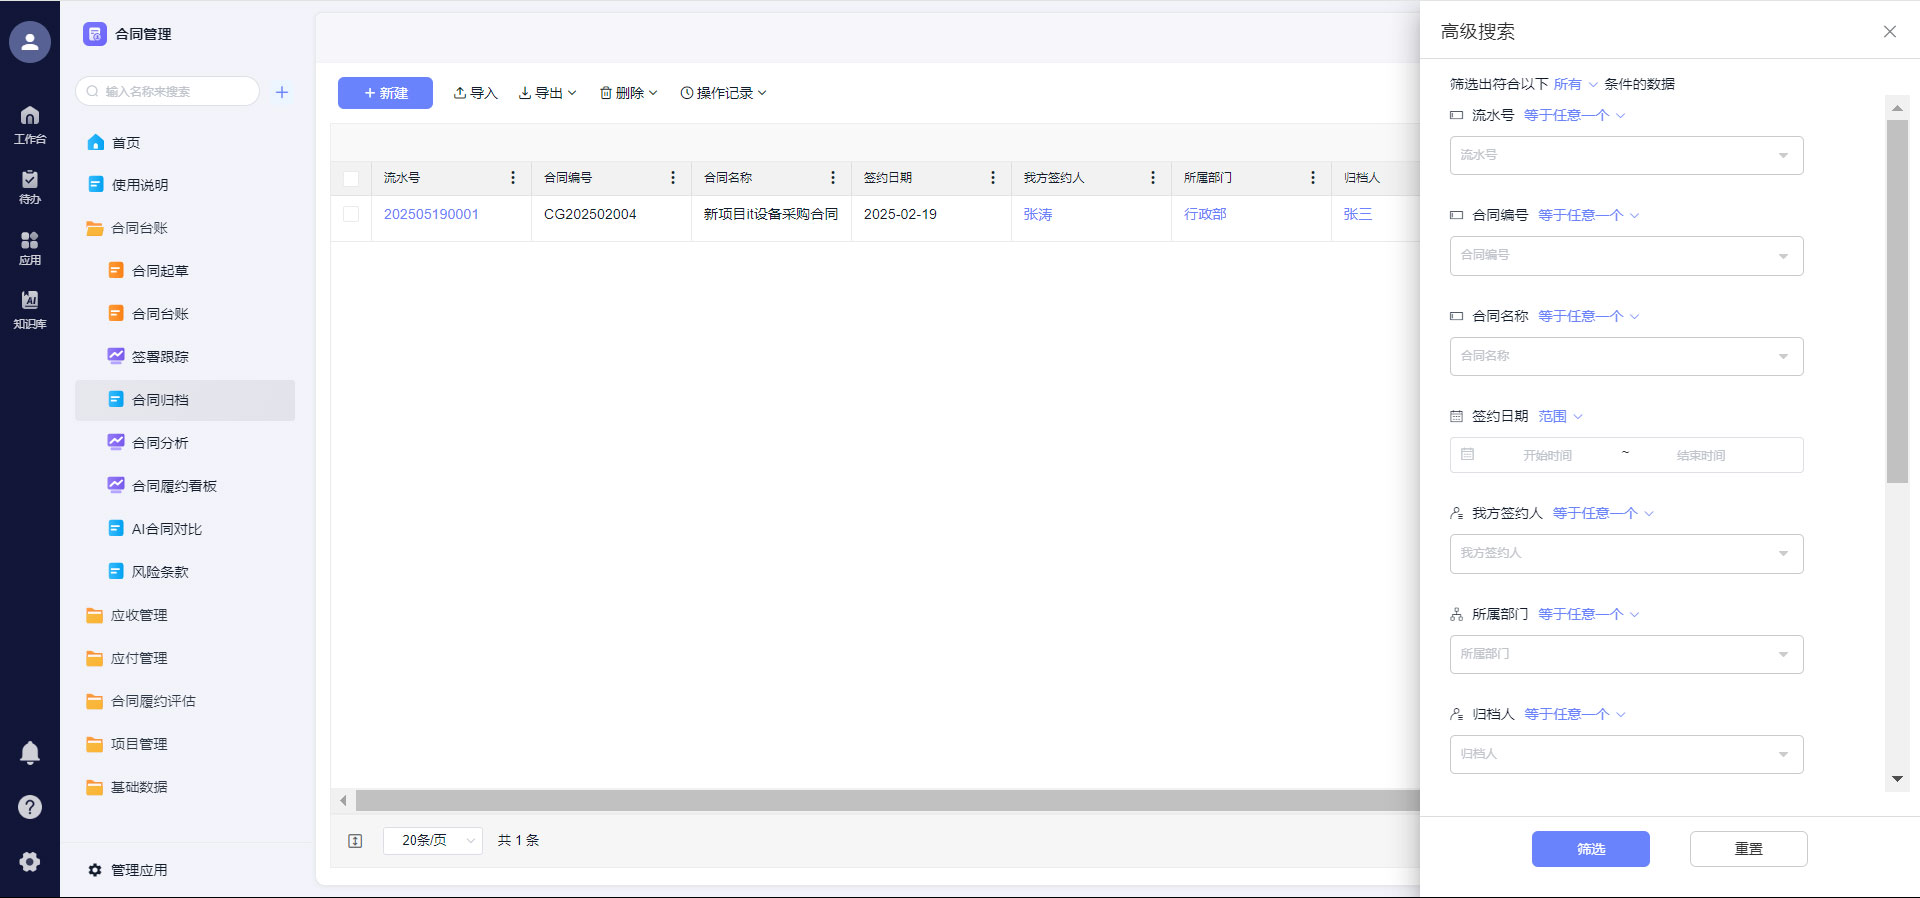
Task: Open the help question mark icon
Action: tap(30, 807)
